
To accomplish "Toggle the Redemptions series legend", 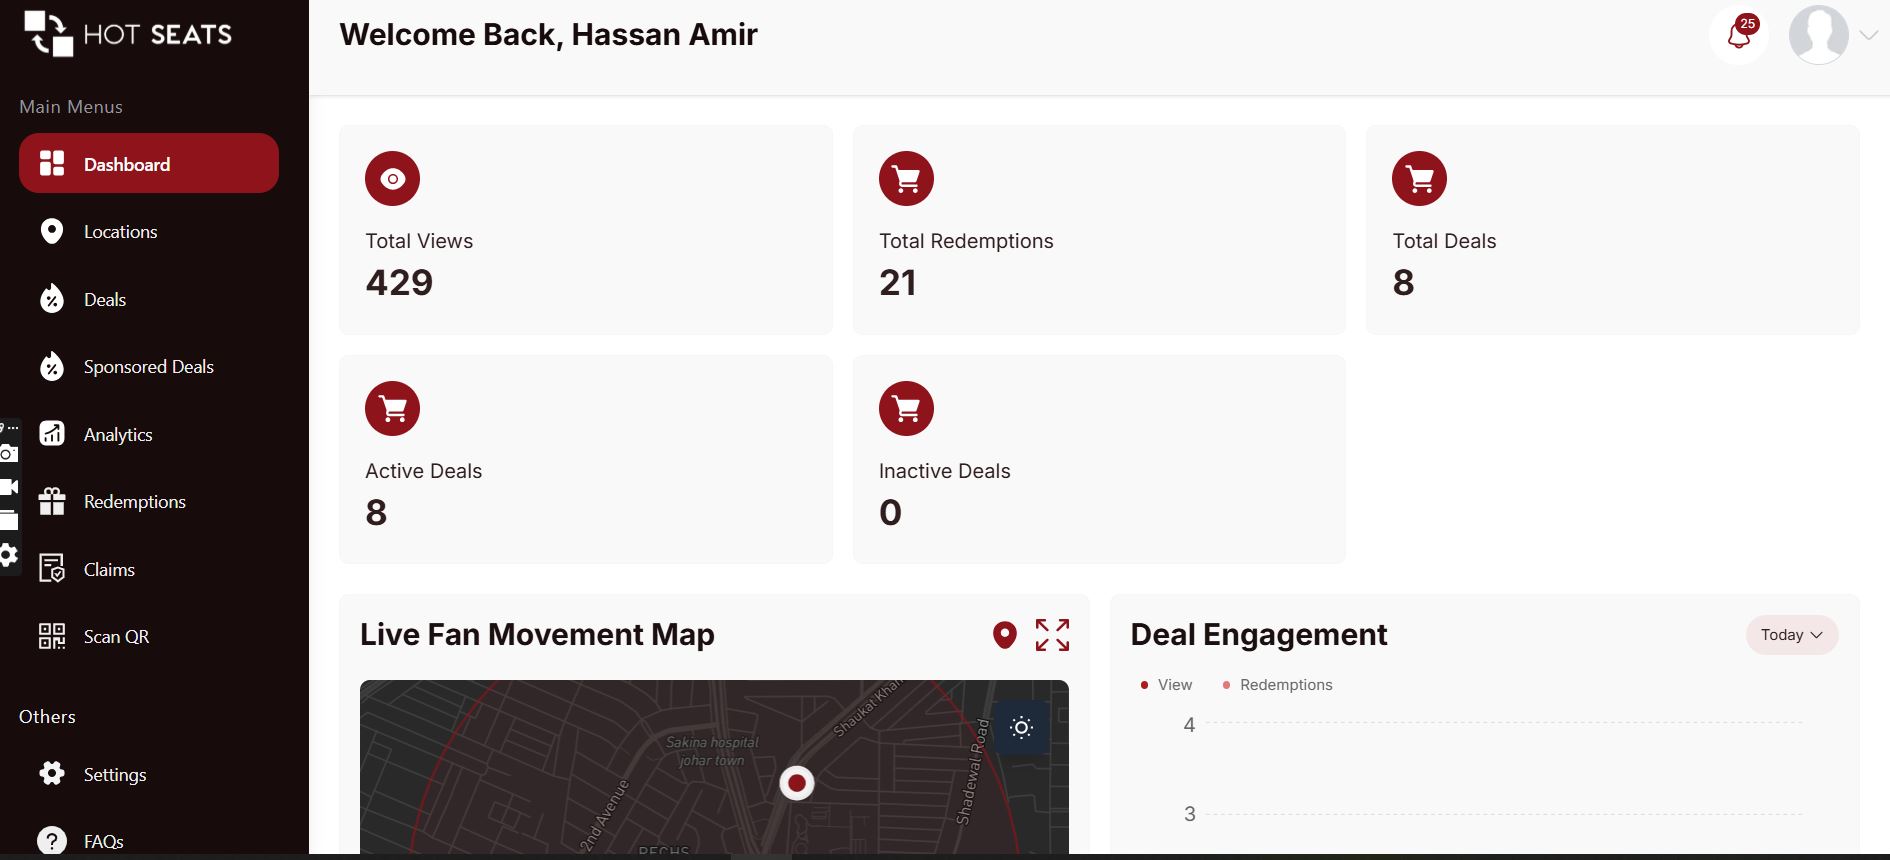I will (x=1278, y=685).
